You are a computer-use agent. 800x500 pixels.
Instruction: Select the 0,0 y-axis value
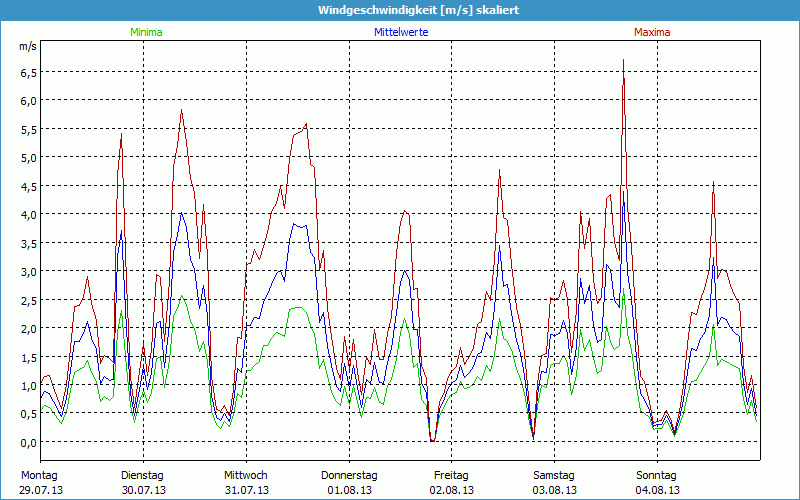(29, 443)
